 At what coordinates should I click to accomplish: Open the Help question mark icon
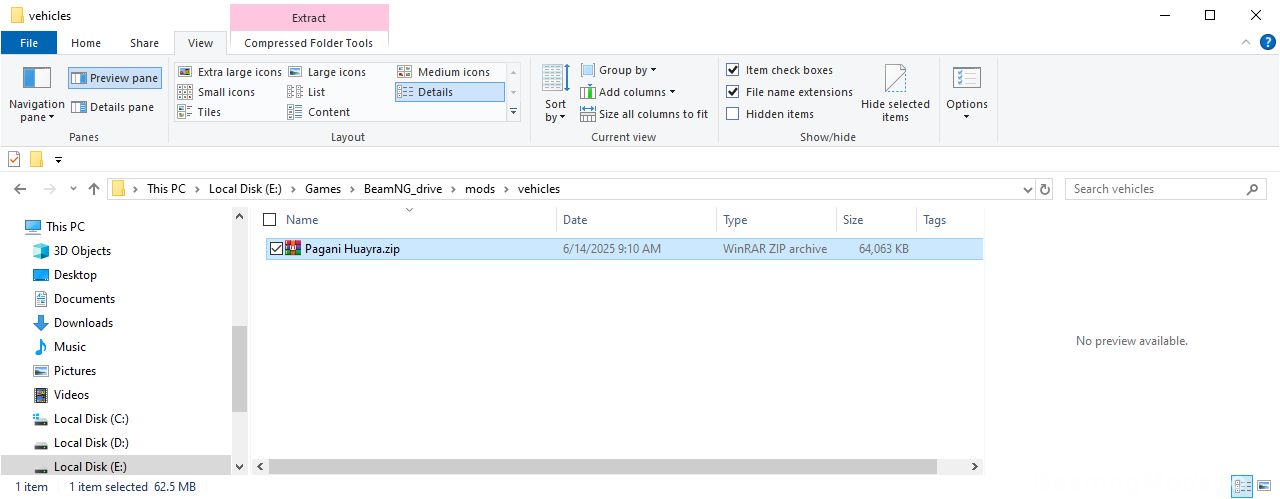tap(1267, 42)
